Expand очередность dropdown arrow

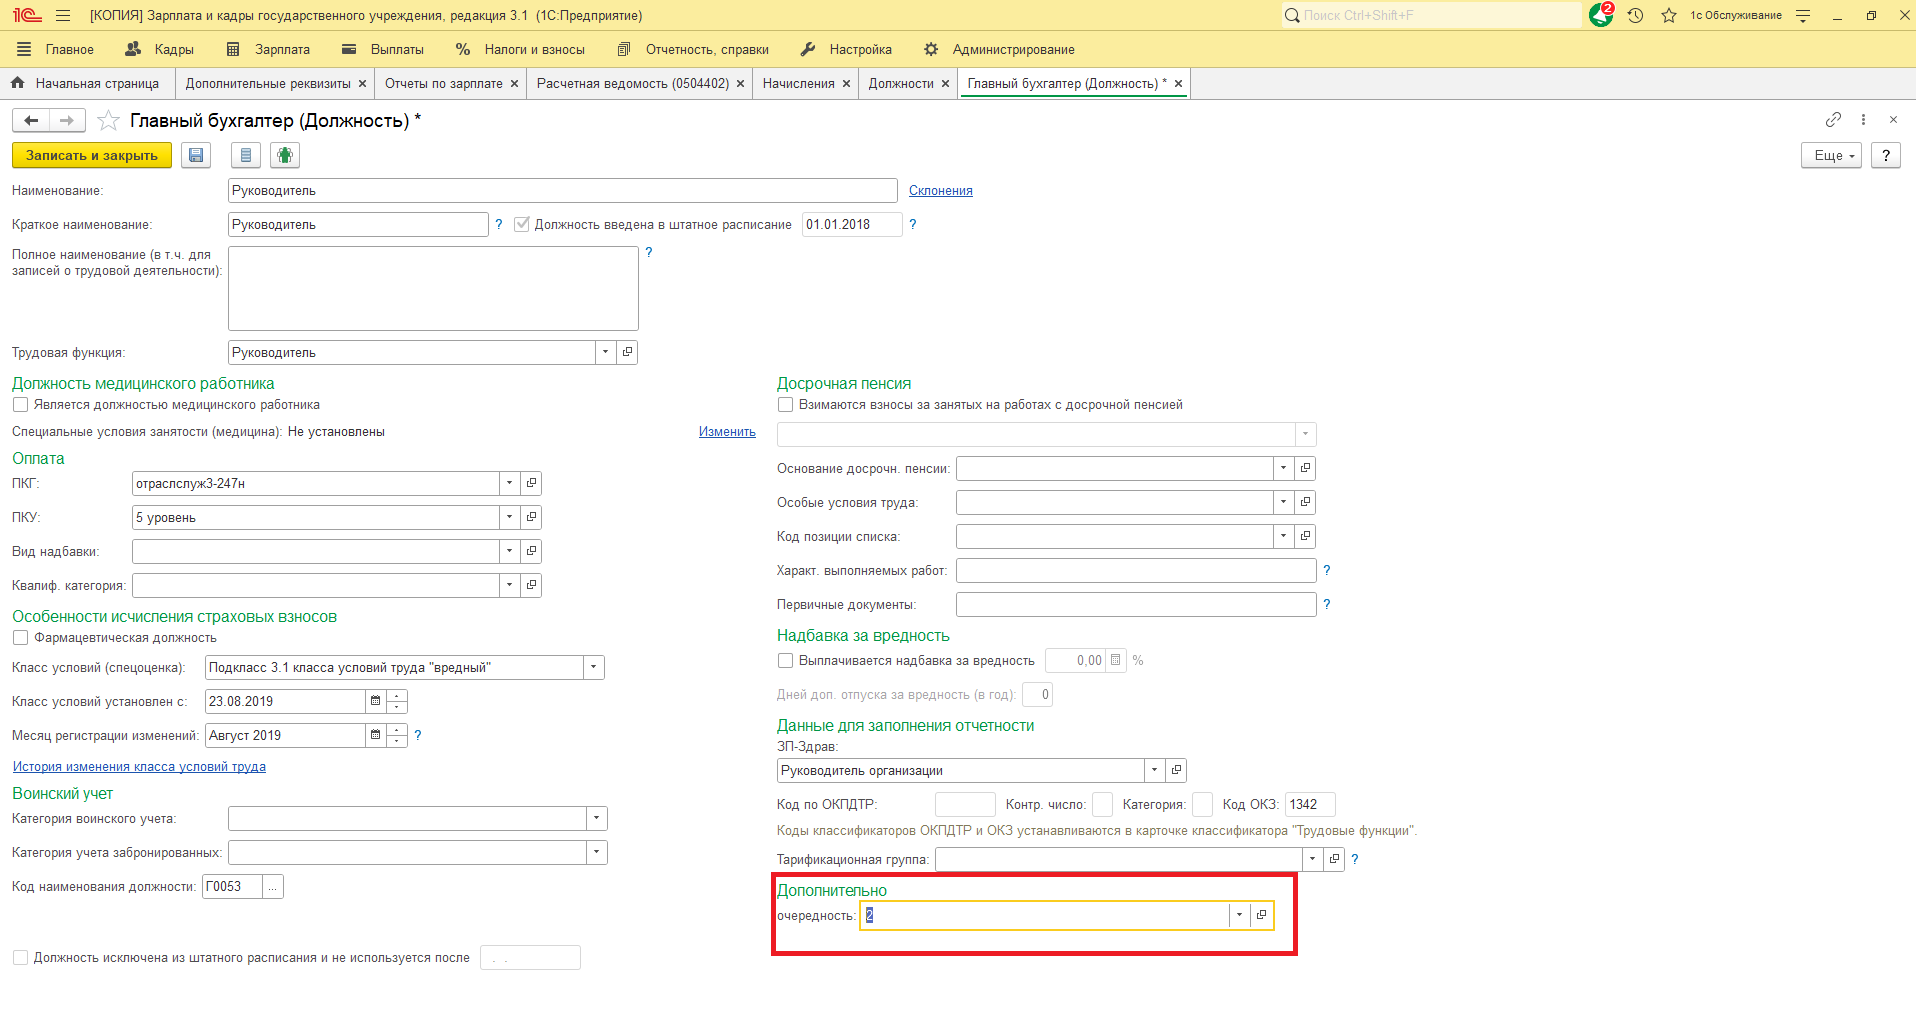coord(1239,915)
